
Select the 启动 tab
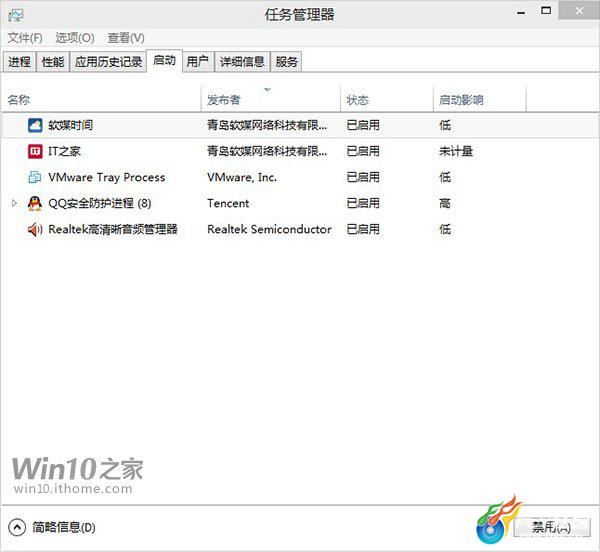click(x=165, y=60)
